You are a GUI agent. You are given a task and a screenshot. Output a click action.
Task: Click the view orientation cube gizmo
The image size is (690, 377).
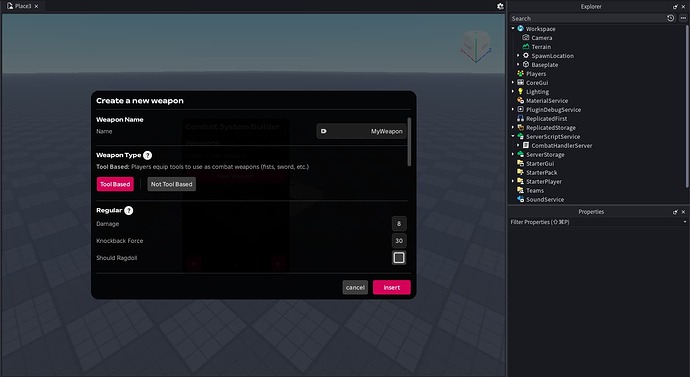pos(476,45)
